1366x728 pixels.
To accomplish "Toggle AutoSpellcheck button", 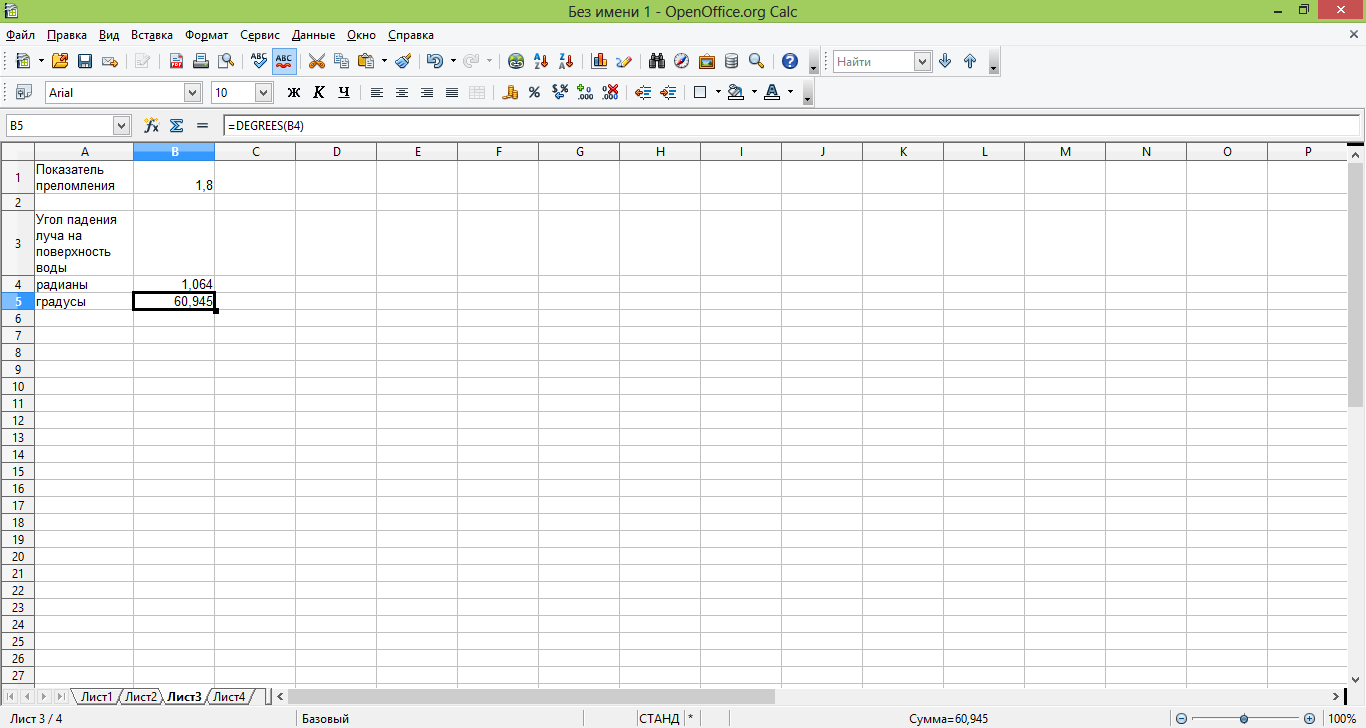I will pyautogui.click(x=284, y=61).
